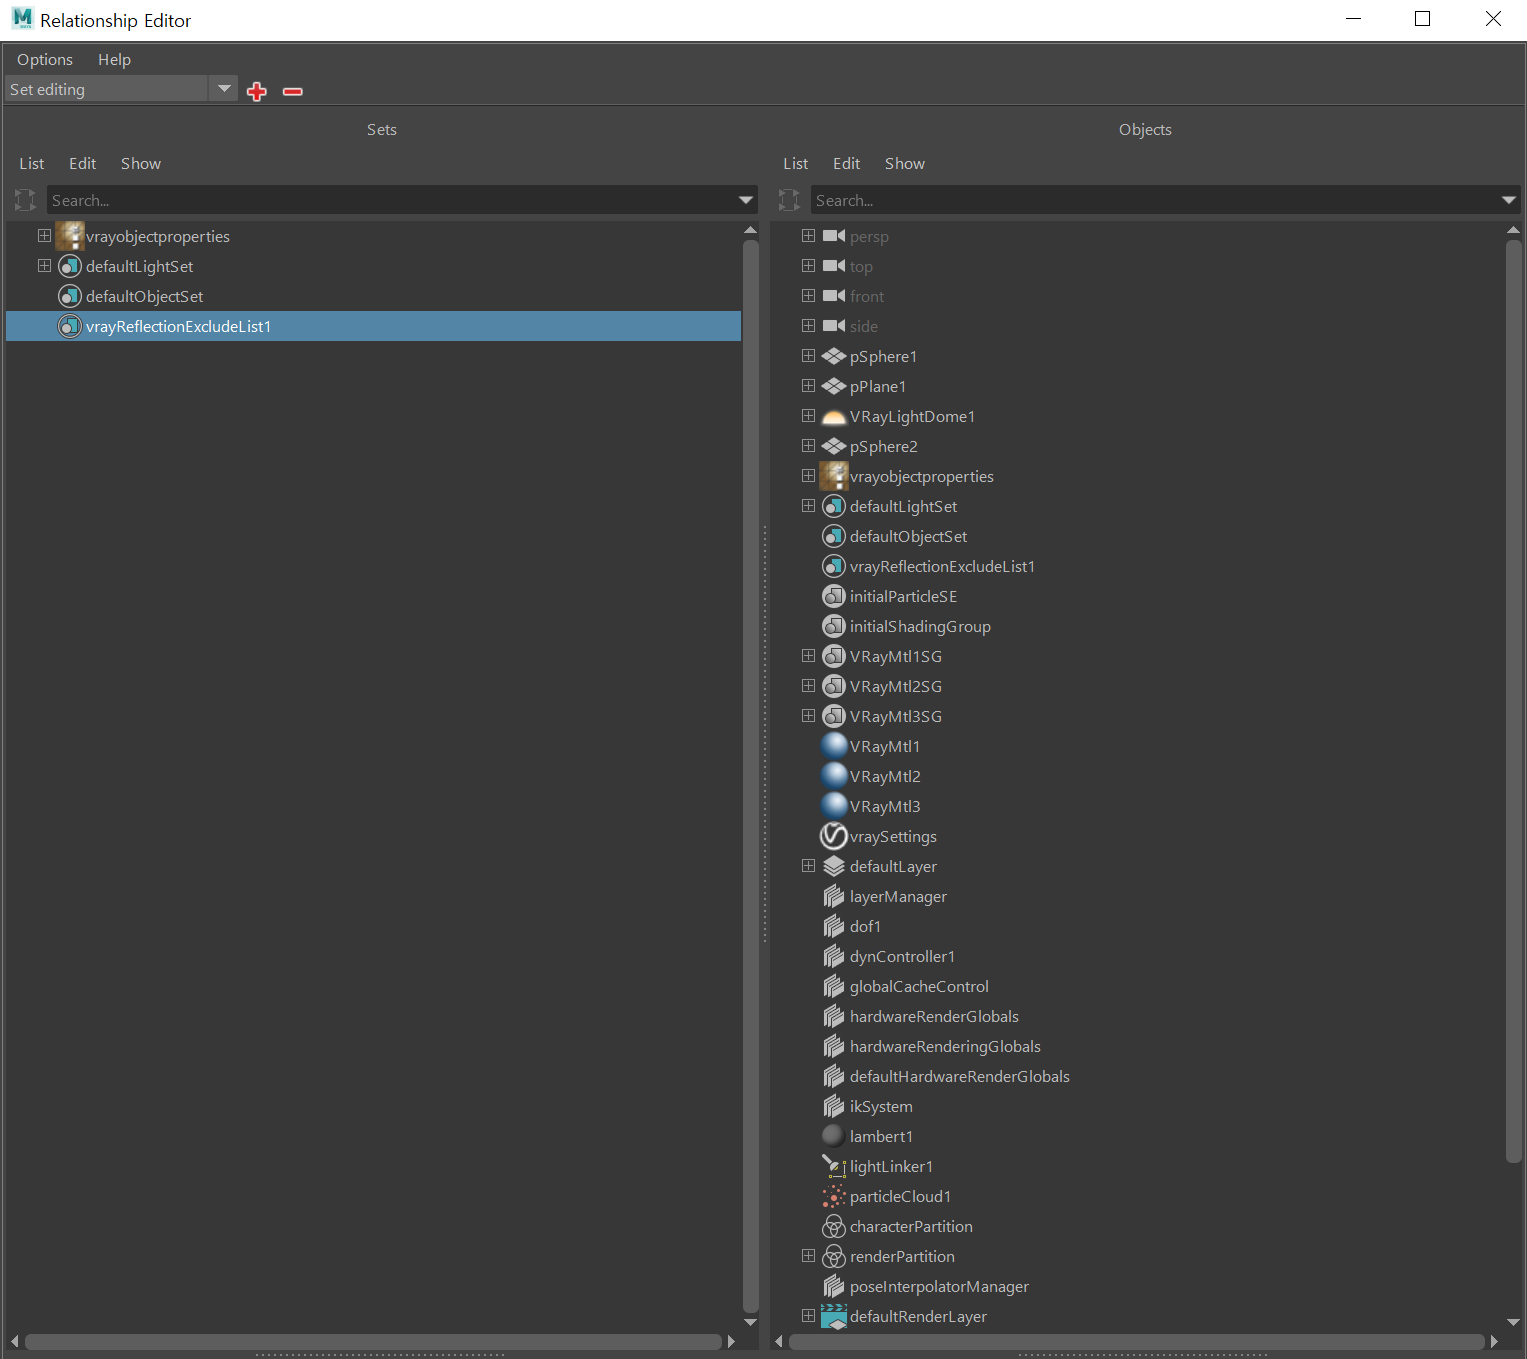The width and height of the screenshot is (1527, 1359).
Task: Expand the defaultRenderLayer node
Action: click(808, 1316)
